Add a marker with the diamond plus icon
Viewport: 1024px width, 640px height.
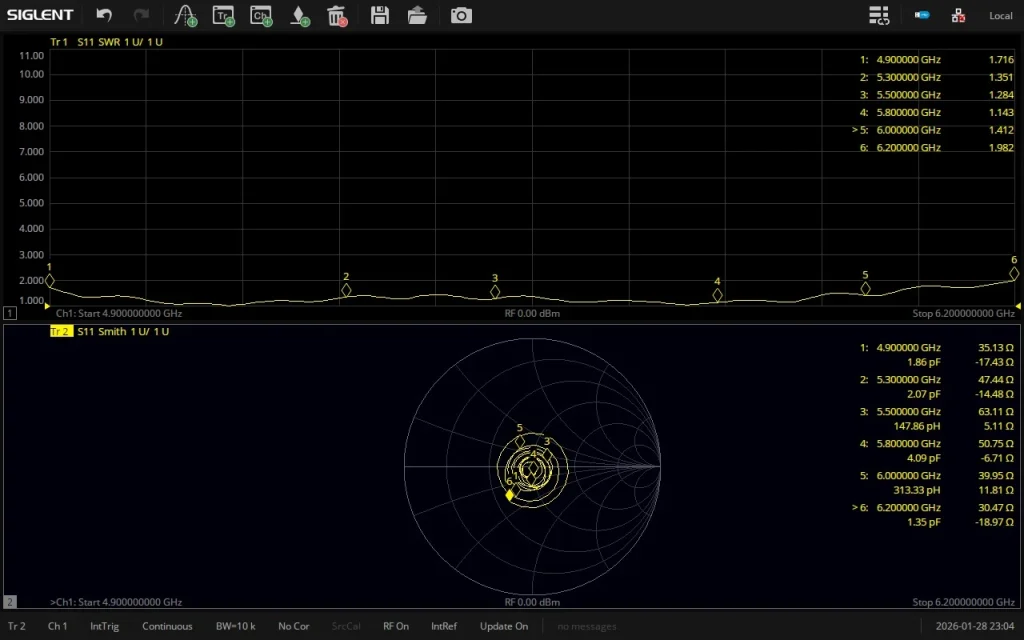pos(300,15)
